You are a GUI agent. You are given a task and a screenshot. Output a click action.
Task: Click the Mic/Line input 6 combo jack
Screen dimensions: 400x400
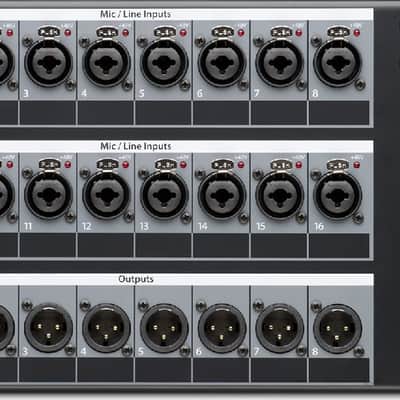222,63
